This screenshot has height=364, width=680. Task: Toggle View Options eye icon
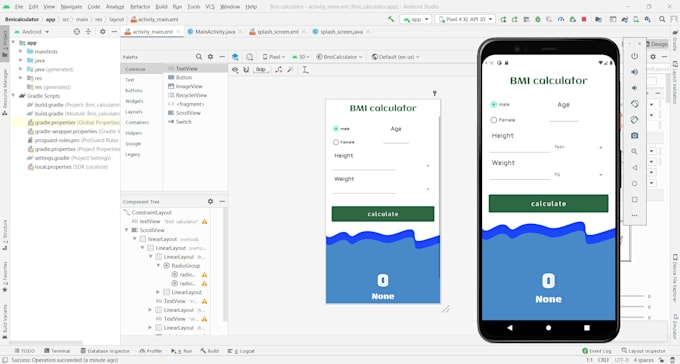[x=235, y=70]
